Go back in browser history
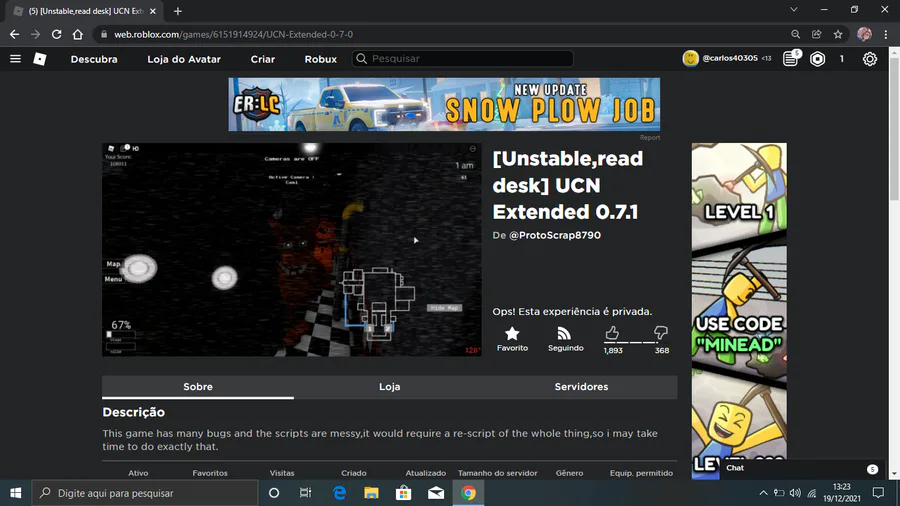The height and width of the screenshot is (506, 900). (x=14, y=34)
